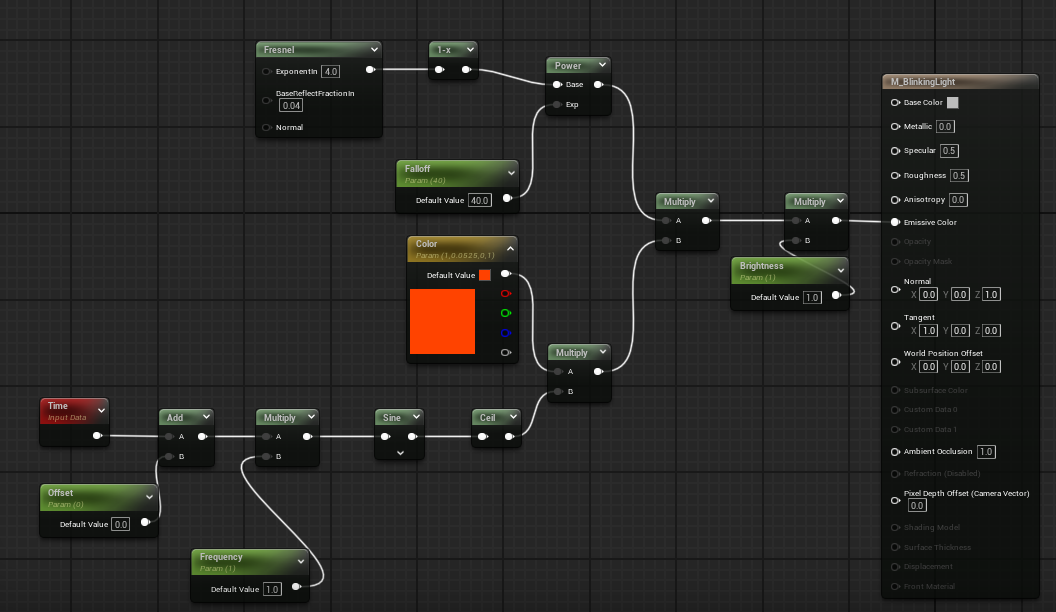Click the Emissive Color input pin
The image size is (1056, 612).
(895, 222)
